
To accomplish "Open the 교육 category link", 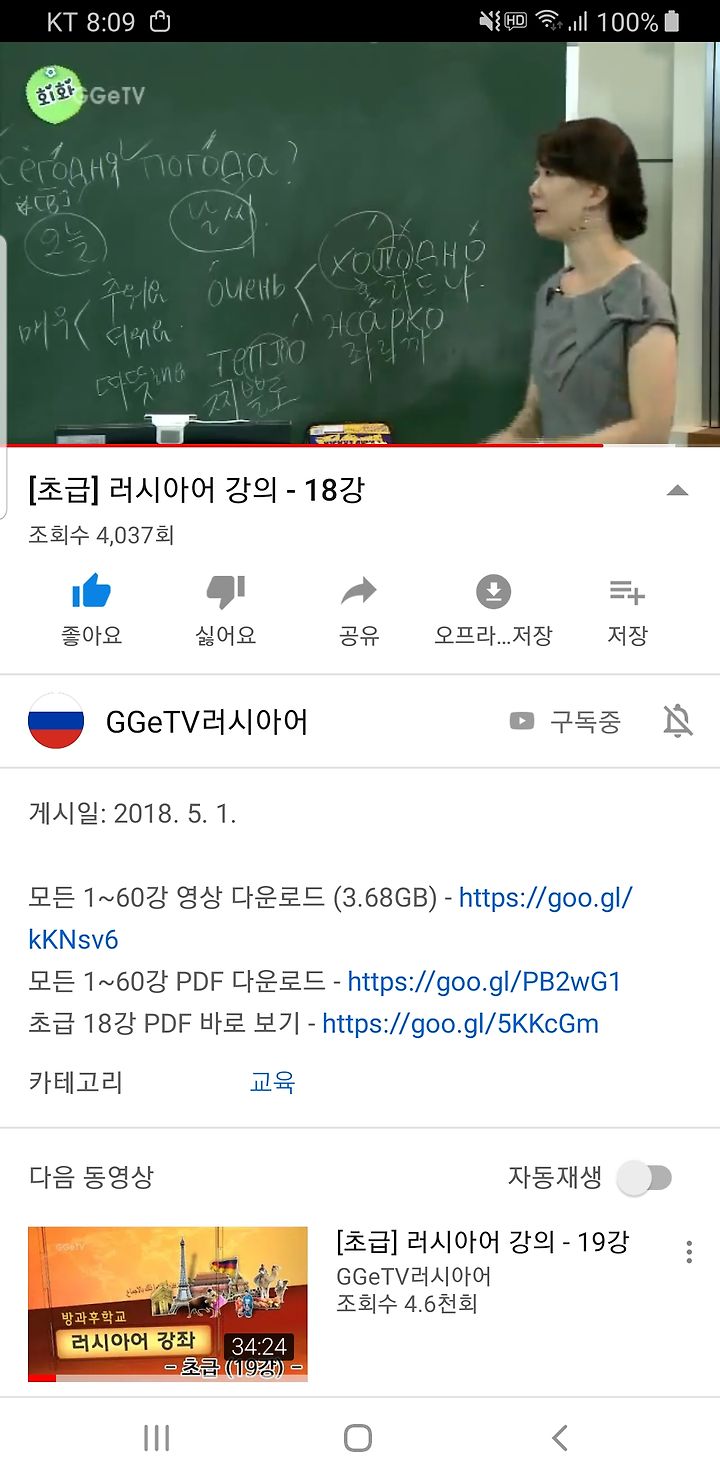I will (272, 1082).
